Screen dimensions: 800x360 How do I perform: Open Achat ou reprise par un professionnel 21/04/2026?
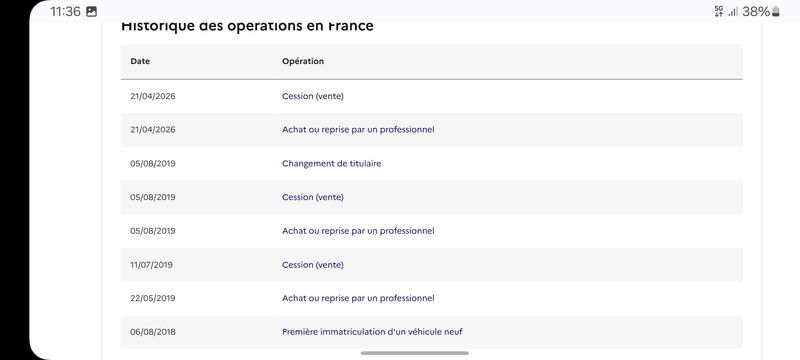point(358,130)
